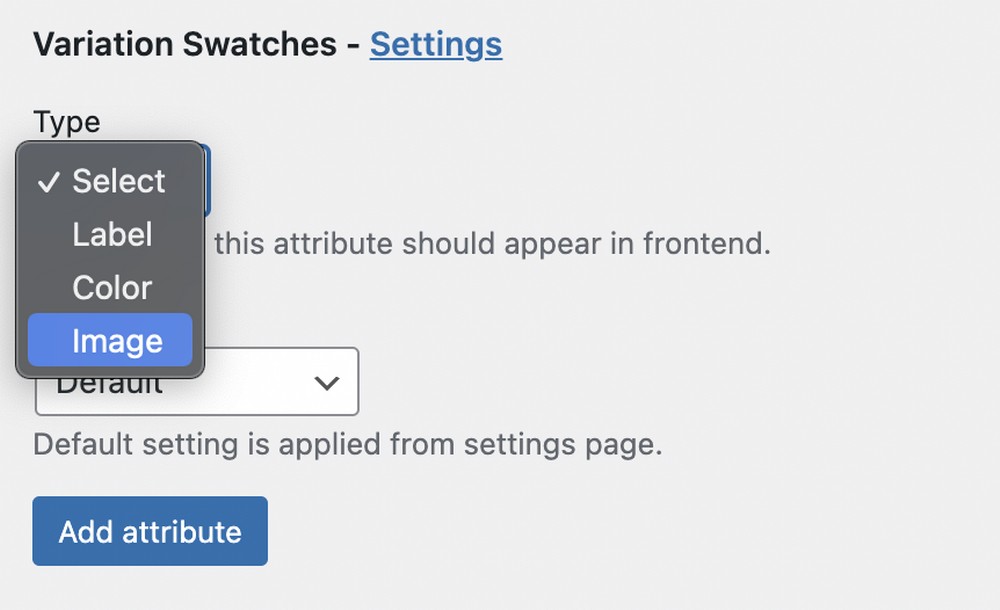
Task: Click the exposed edge of the Type select field
Action: (x=207, y=180)
